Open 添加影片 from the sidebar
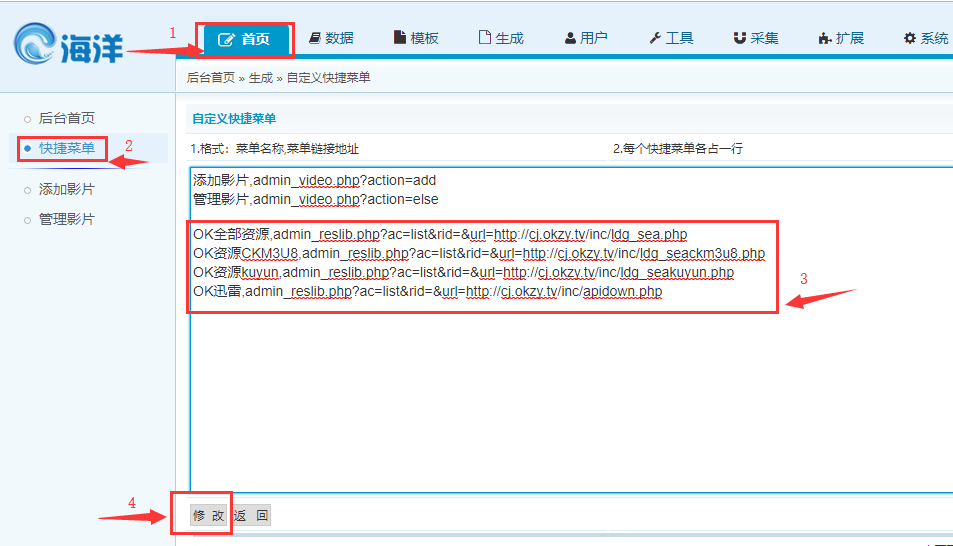 click(x=67, y=190)
